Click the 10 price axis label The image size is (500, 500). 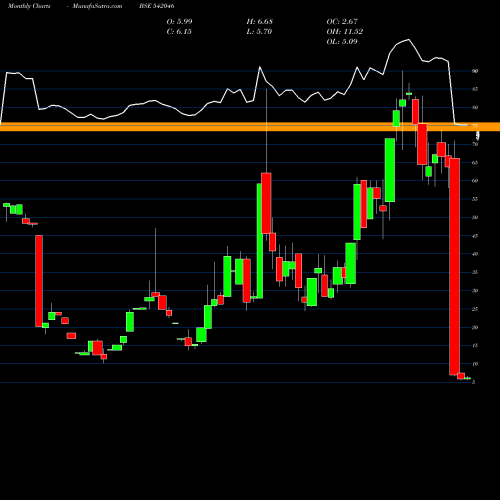475,364
